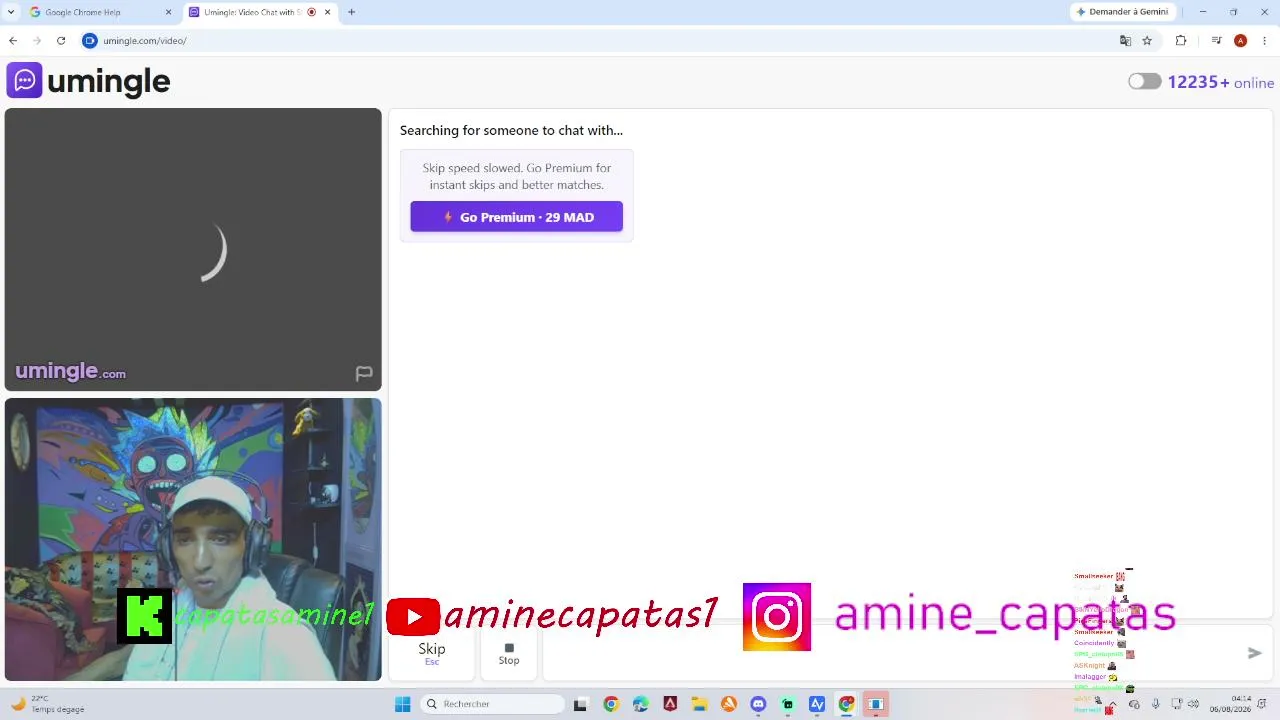Click the site info icon in address bar
The height and width of the screenshot is (720, 1280).
click(89, 41)
